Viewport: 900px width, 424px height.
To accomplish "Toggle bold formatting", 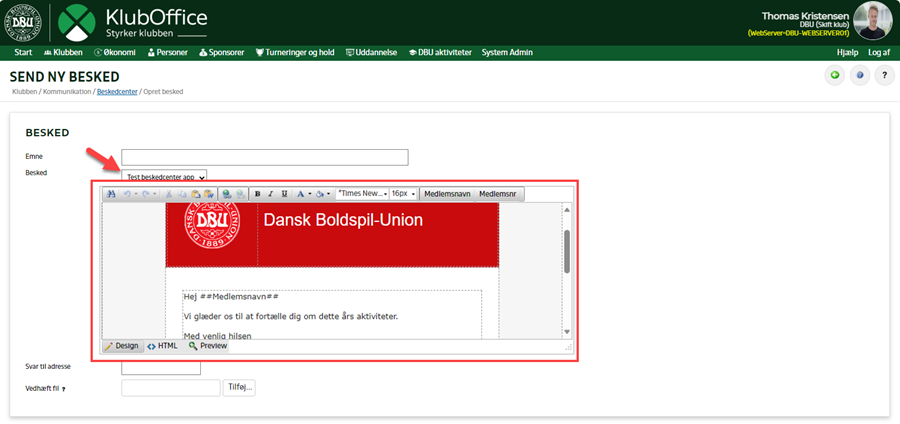I will [258, 194].
